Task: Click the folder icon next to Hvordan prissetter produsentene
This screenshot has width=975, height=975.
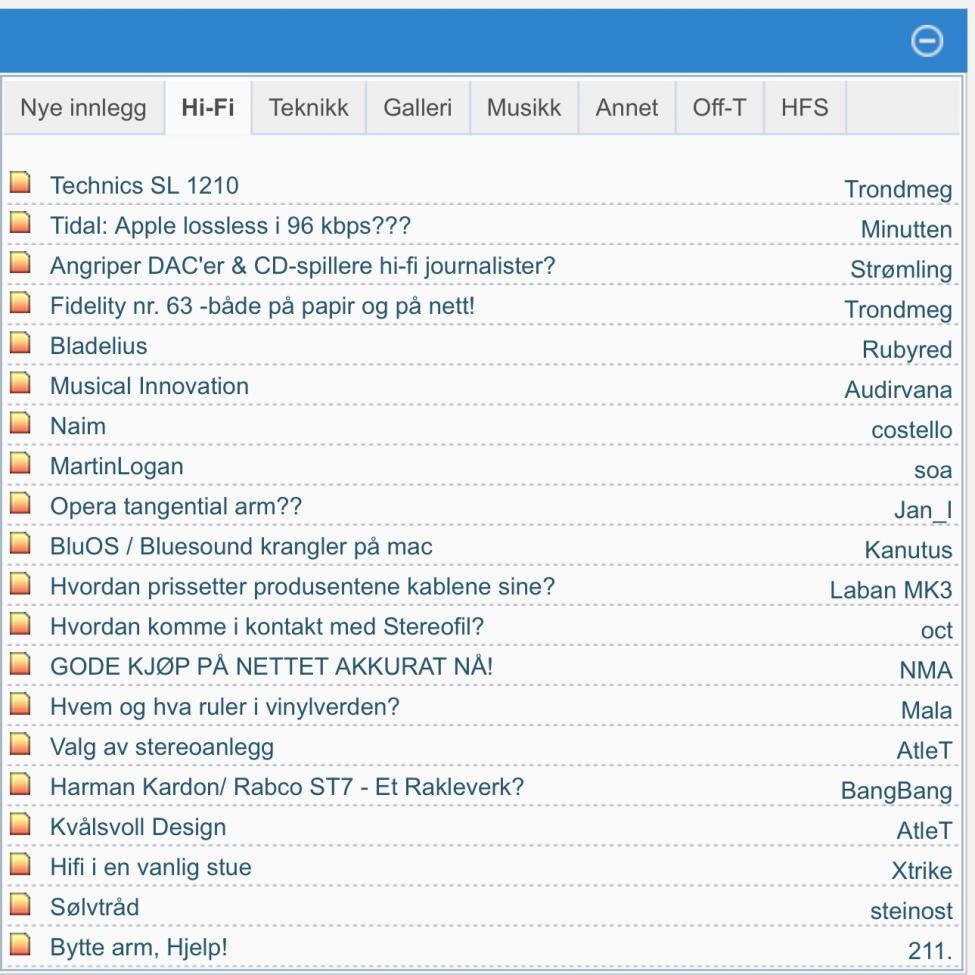Action: (20, 583)
